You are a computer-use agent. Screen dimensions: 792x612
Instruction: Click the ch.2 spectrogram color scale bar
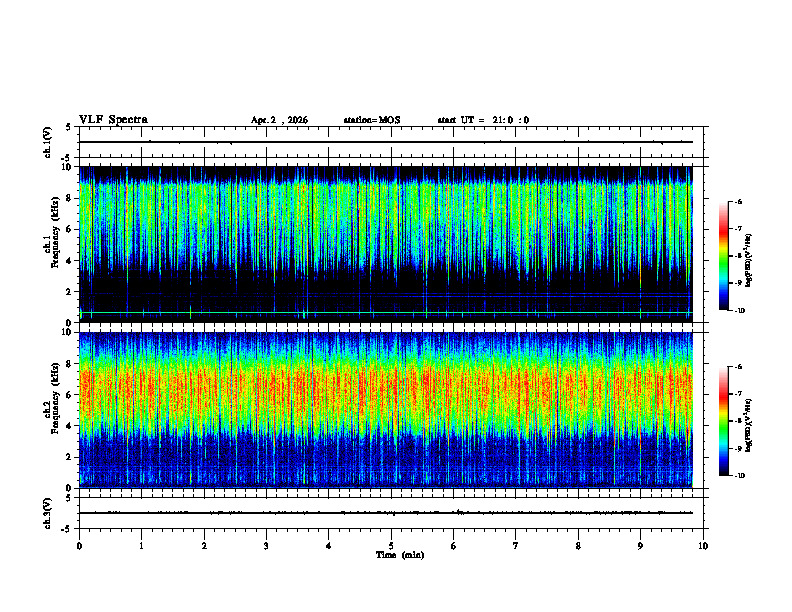point(723,421)
